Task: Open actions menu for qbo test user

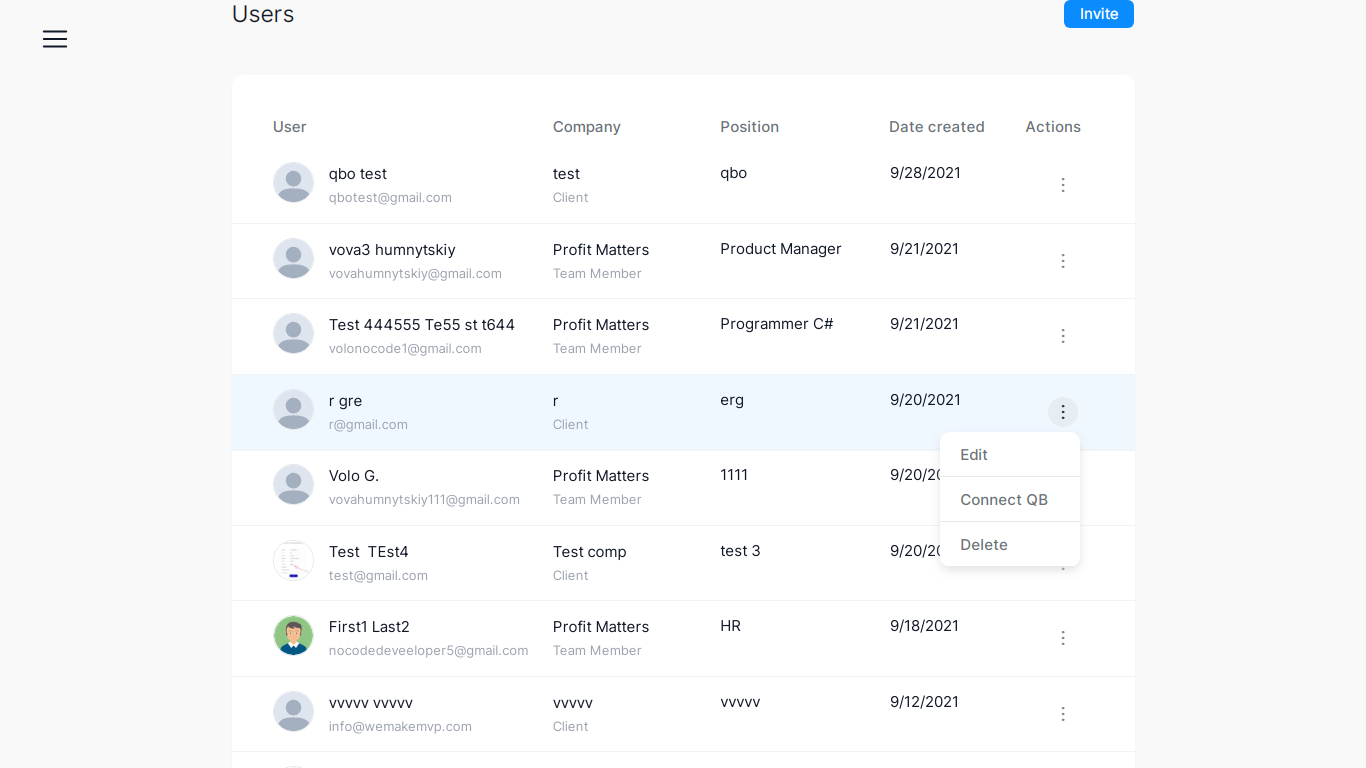Action: pos(1063,185)
